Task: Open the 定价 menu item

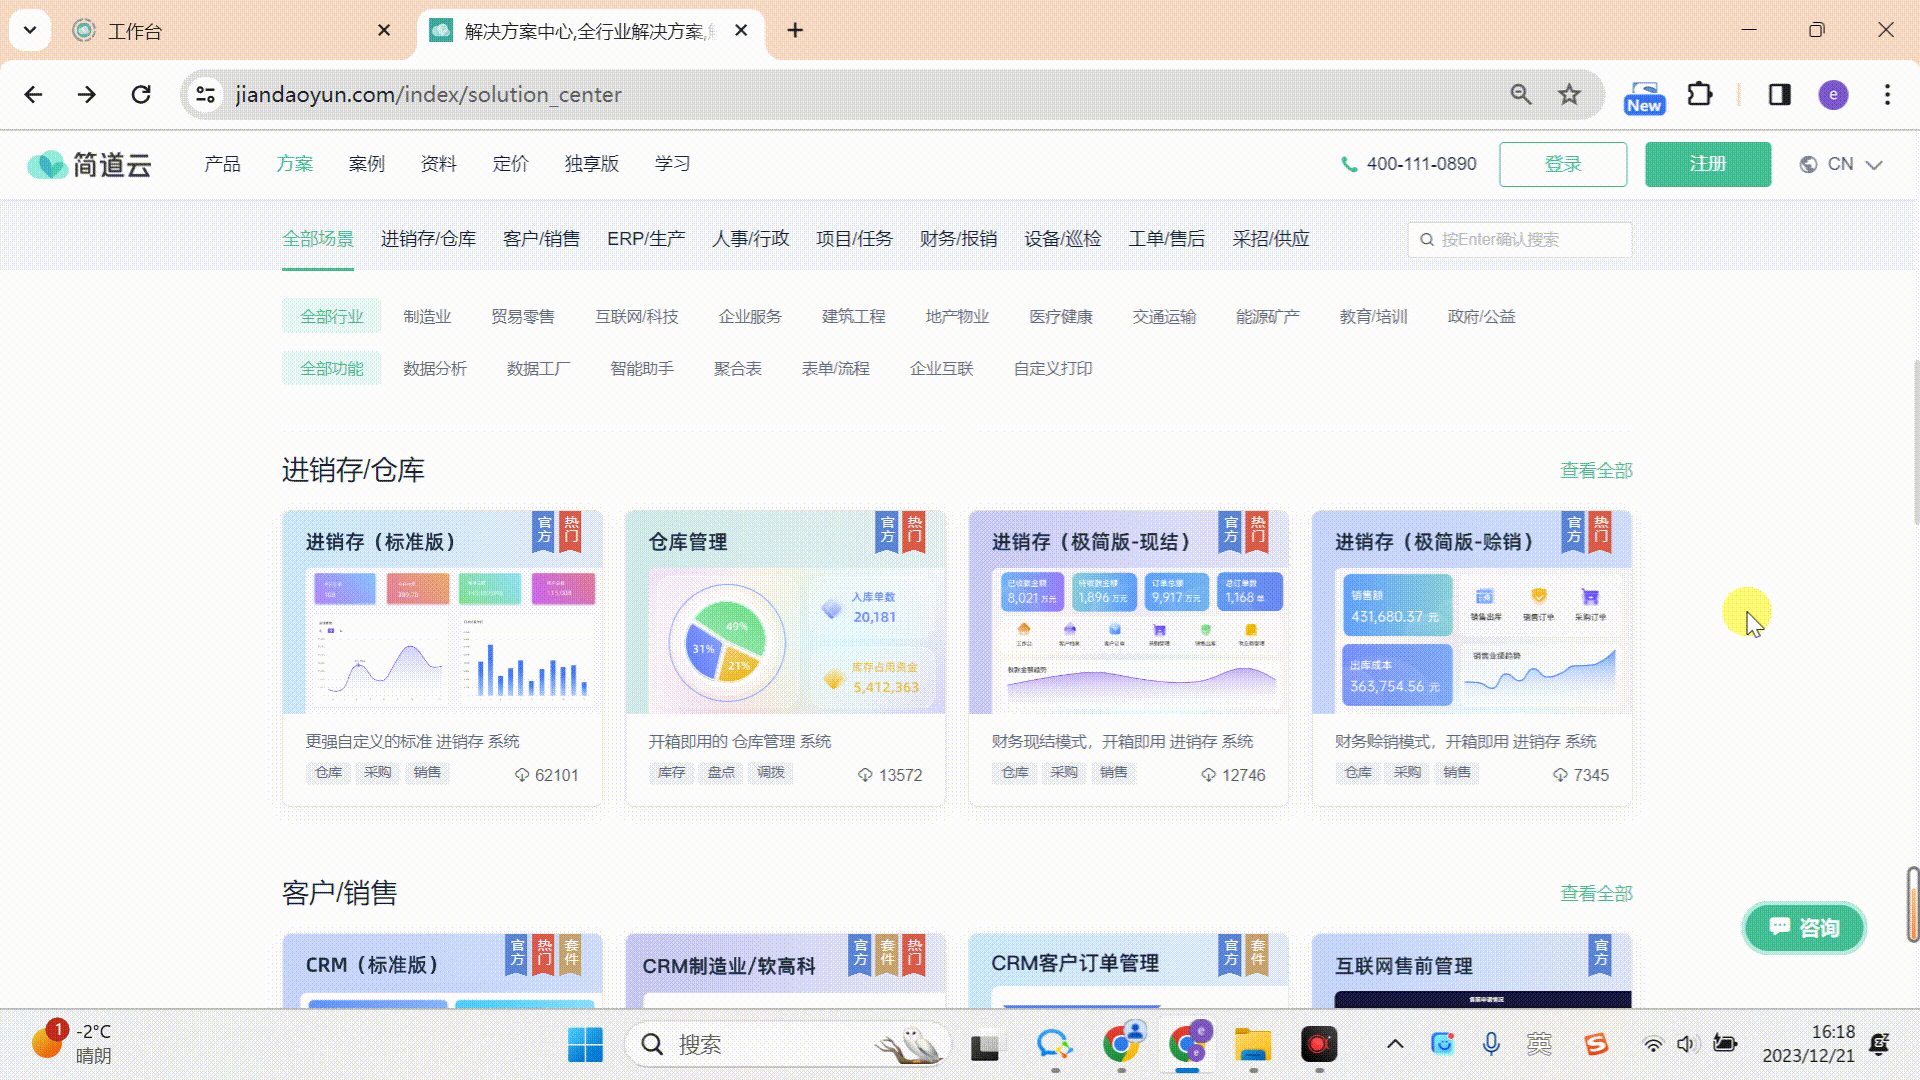Action: 510,164
